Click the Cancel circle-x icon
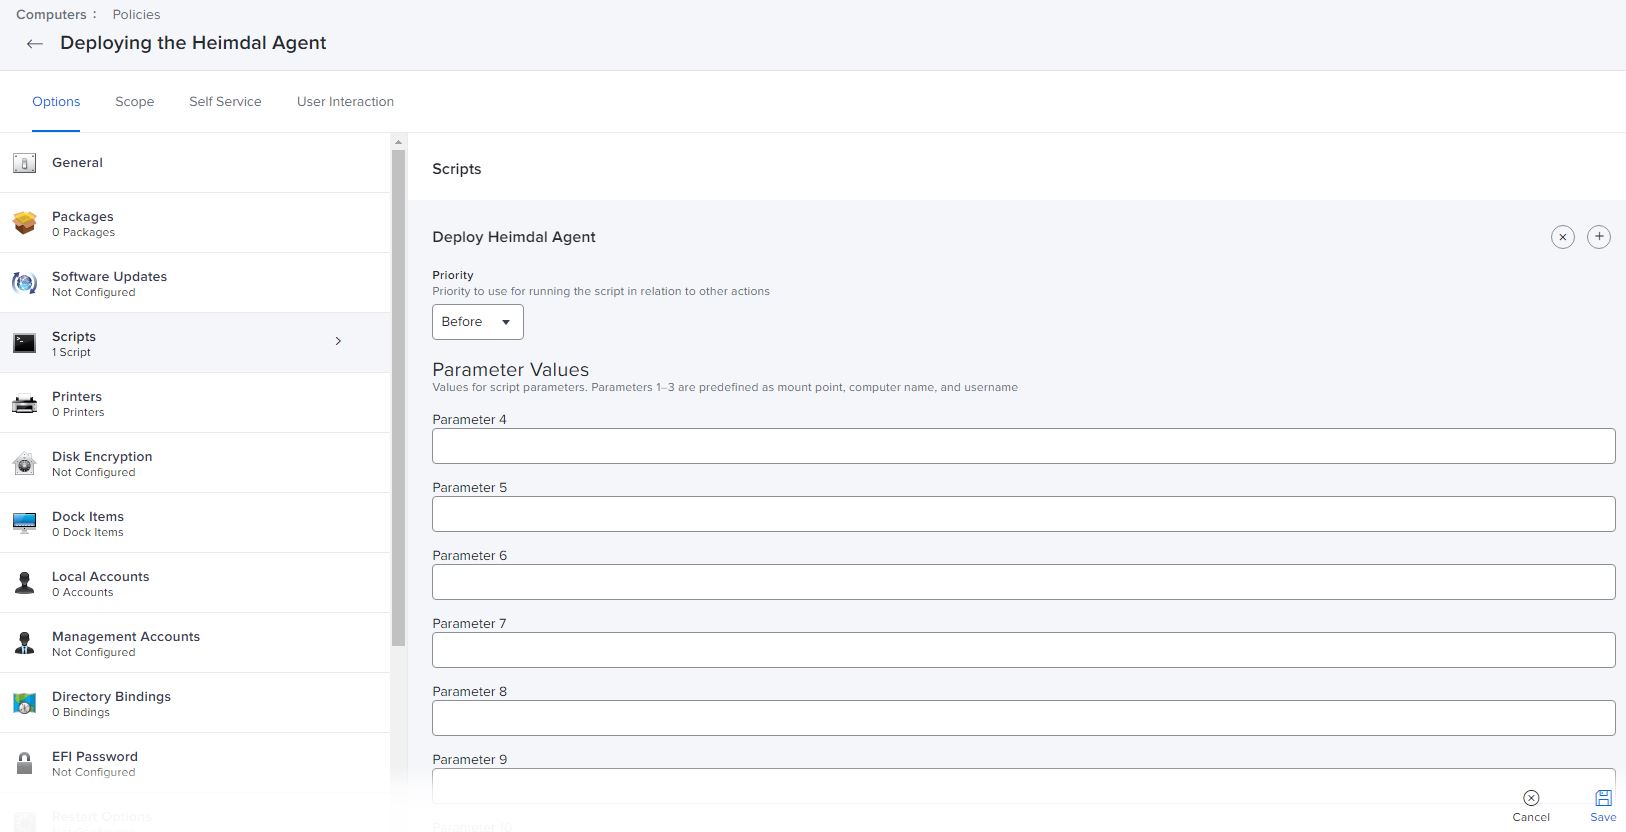 click(x=1531, y=798)
